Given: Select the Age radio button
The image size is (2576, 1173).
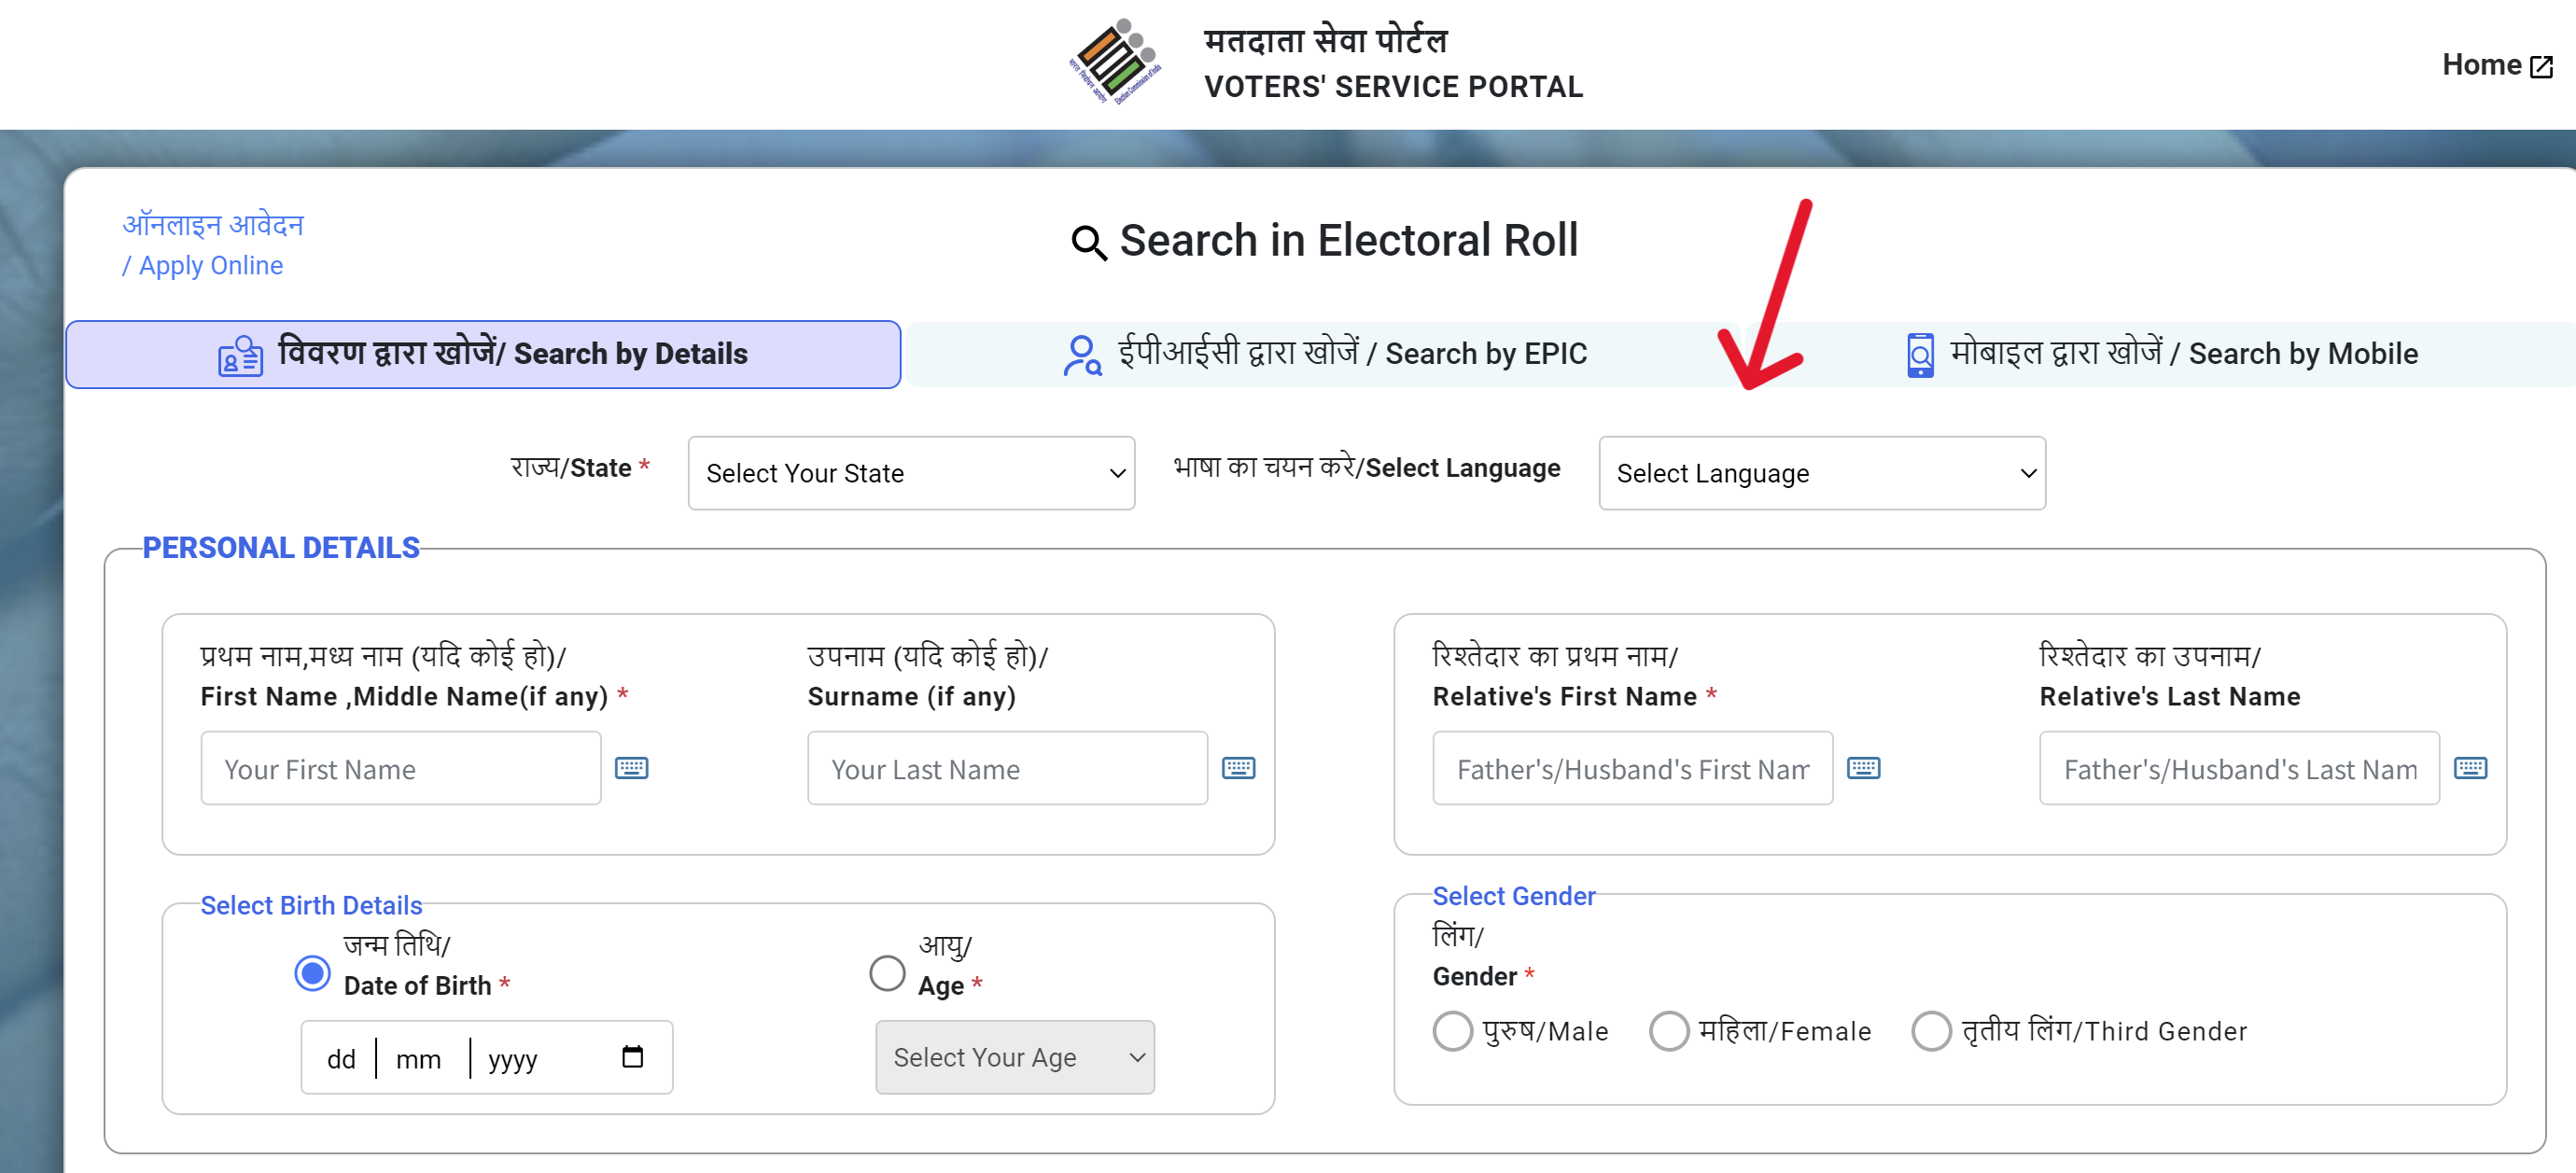Looking at the screenshot, I should (886, 972).
